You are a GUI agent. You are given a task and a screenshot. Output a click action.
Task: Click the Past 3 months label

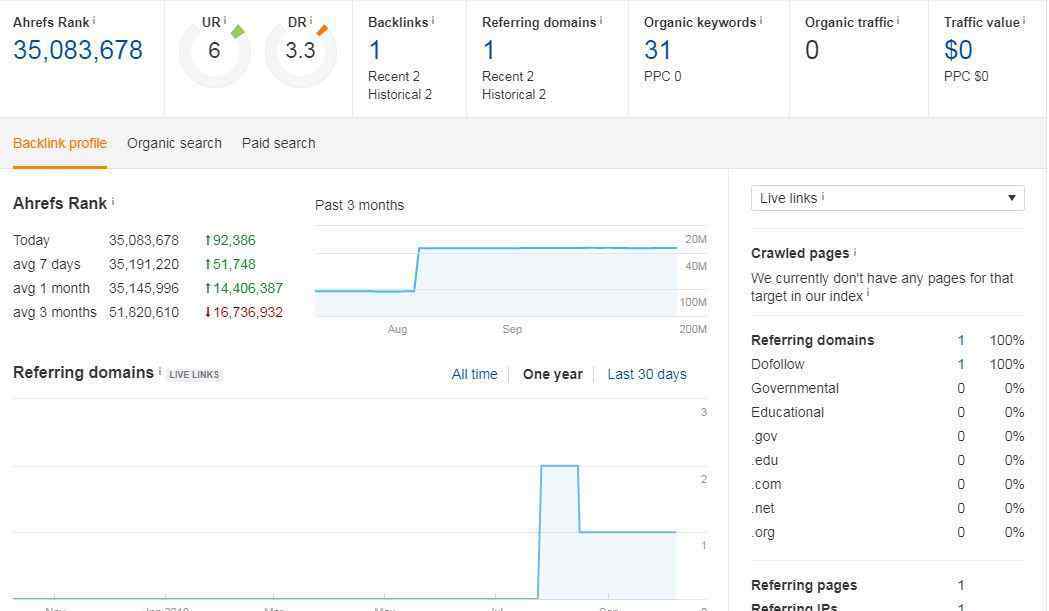click(359, 205)
